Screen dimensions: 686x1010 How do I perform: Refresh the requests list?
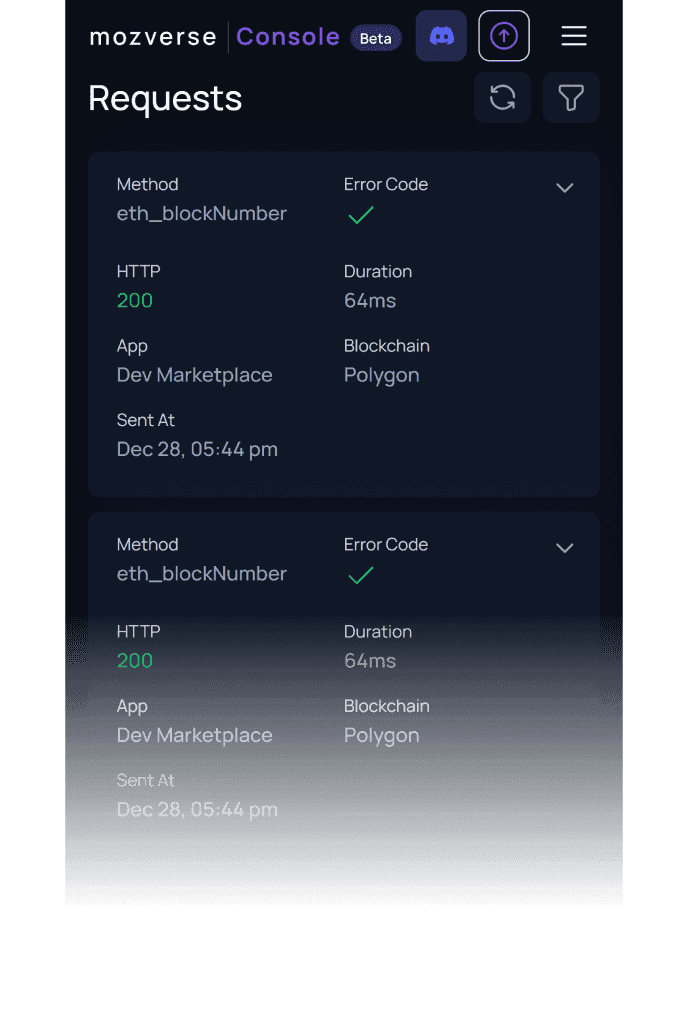502,98
